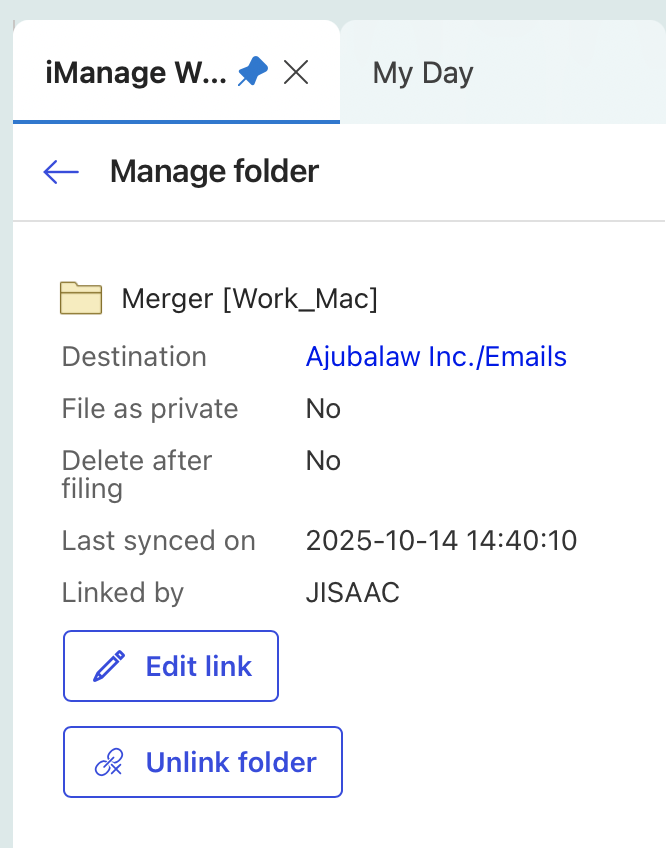The width and height of the screenshot is (666, 848).
Task: Click the folder icon beside Merger [Work_Mac]
Action: [x=81, y=298]
